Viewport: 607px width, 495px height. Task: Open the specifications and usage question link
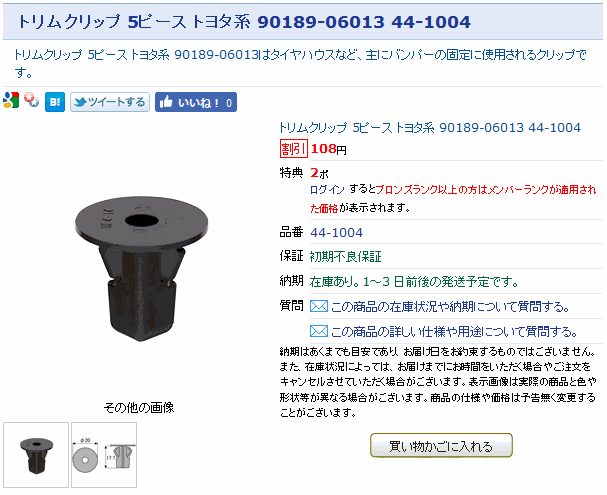[454, 332]
